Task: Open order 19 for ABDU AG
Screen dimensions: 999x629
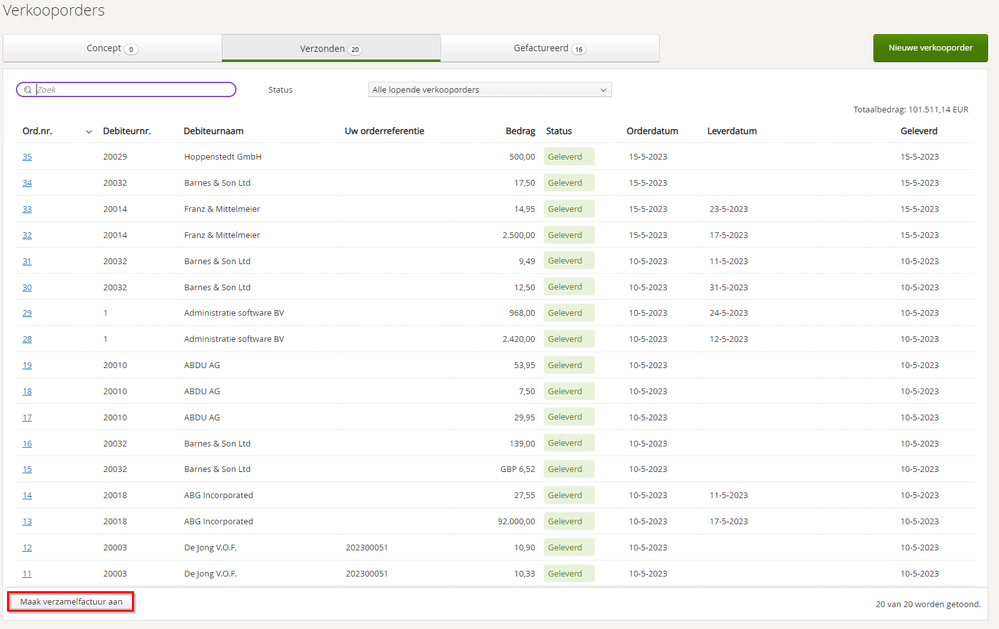Action: pyautogui.click(x=27, y=365)
